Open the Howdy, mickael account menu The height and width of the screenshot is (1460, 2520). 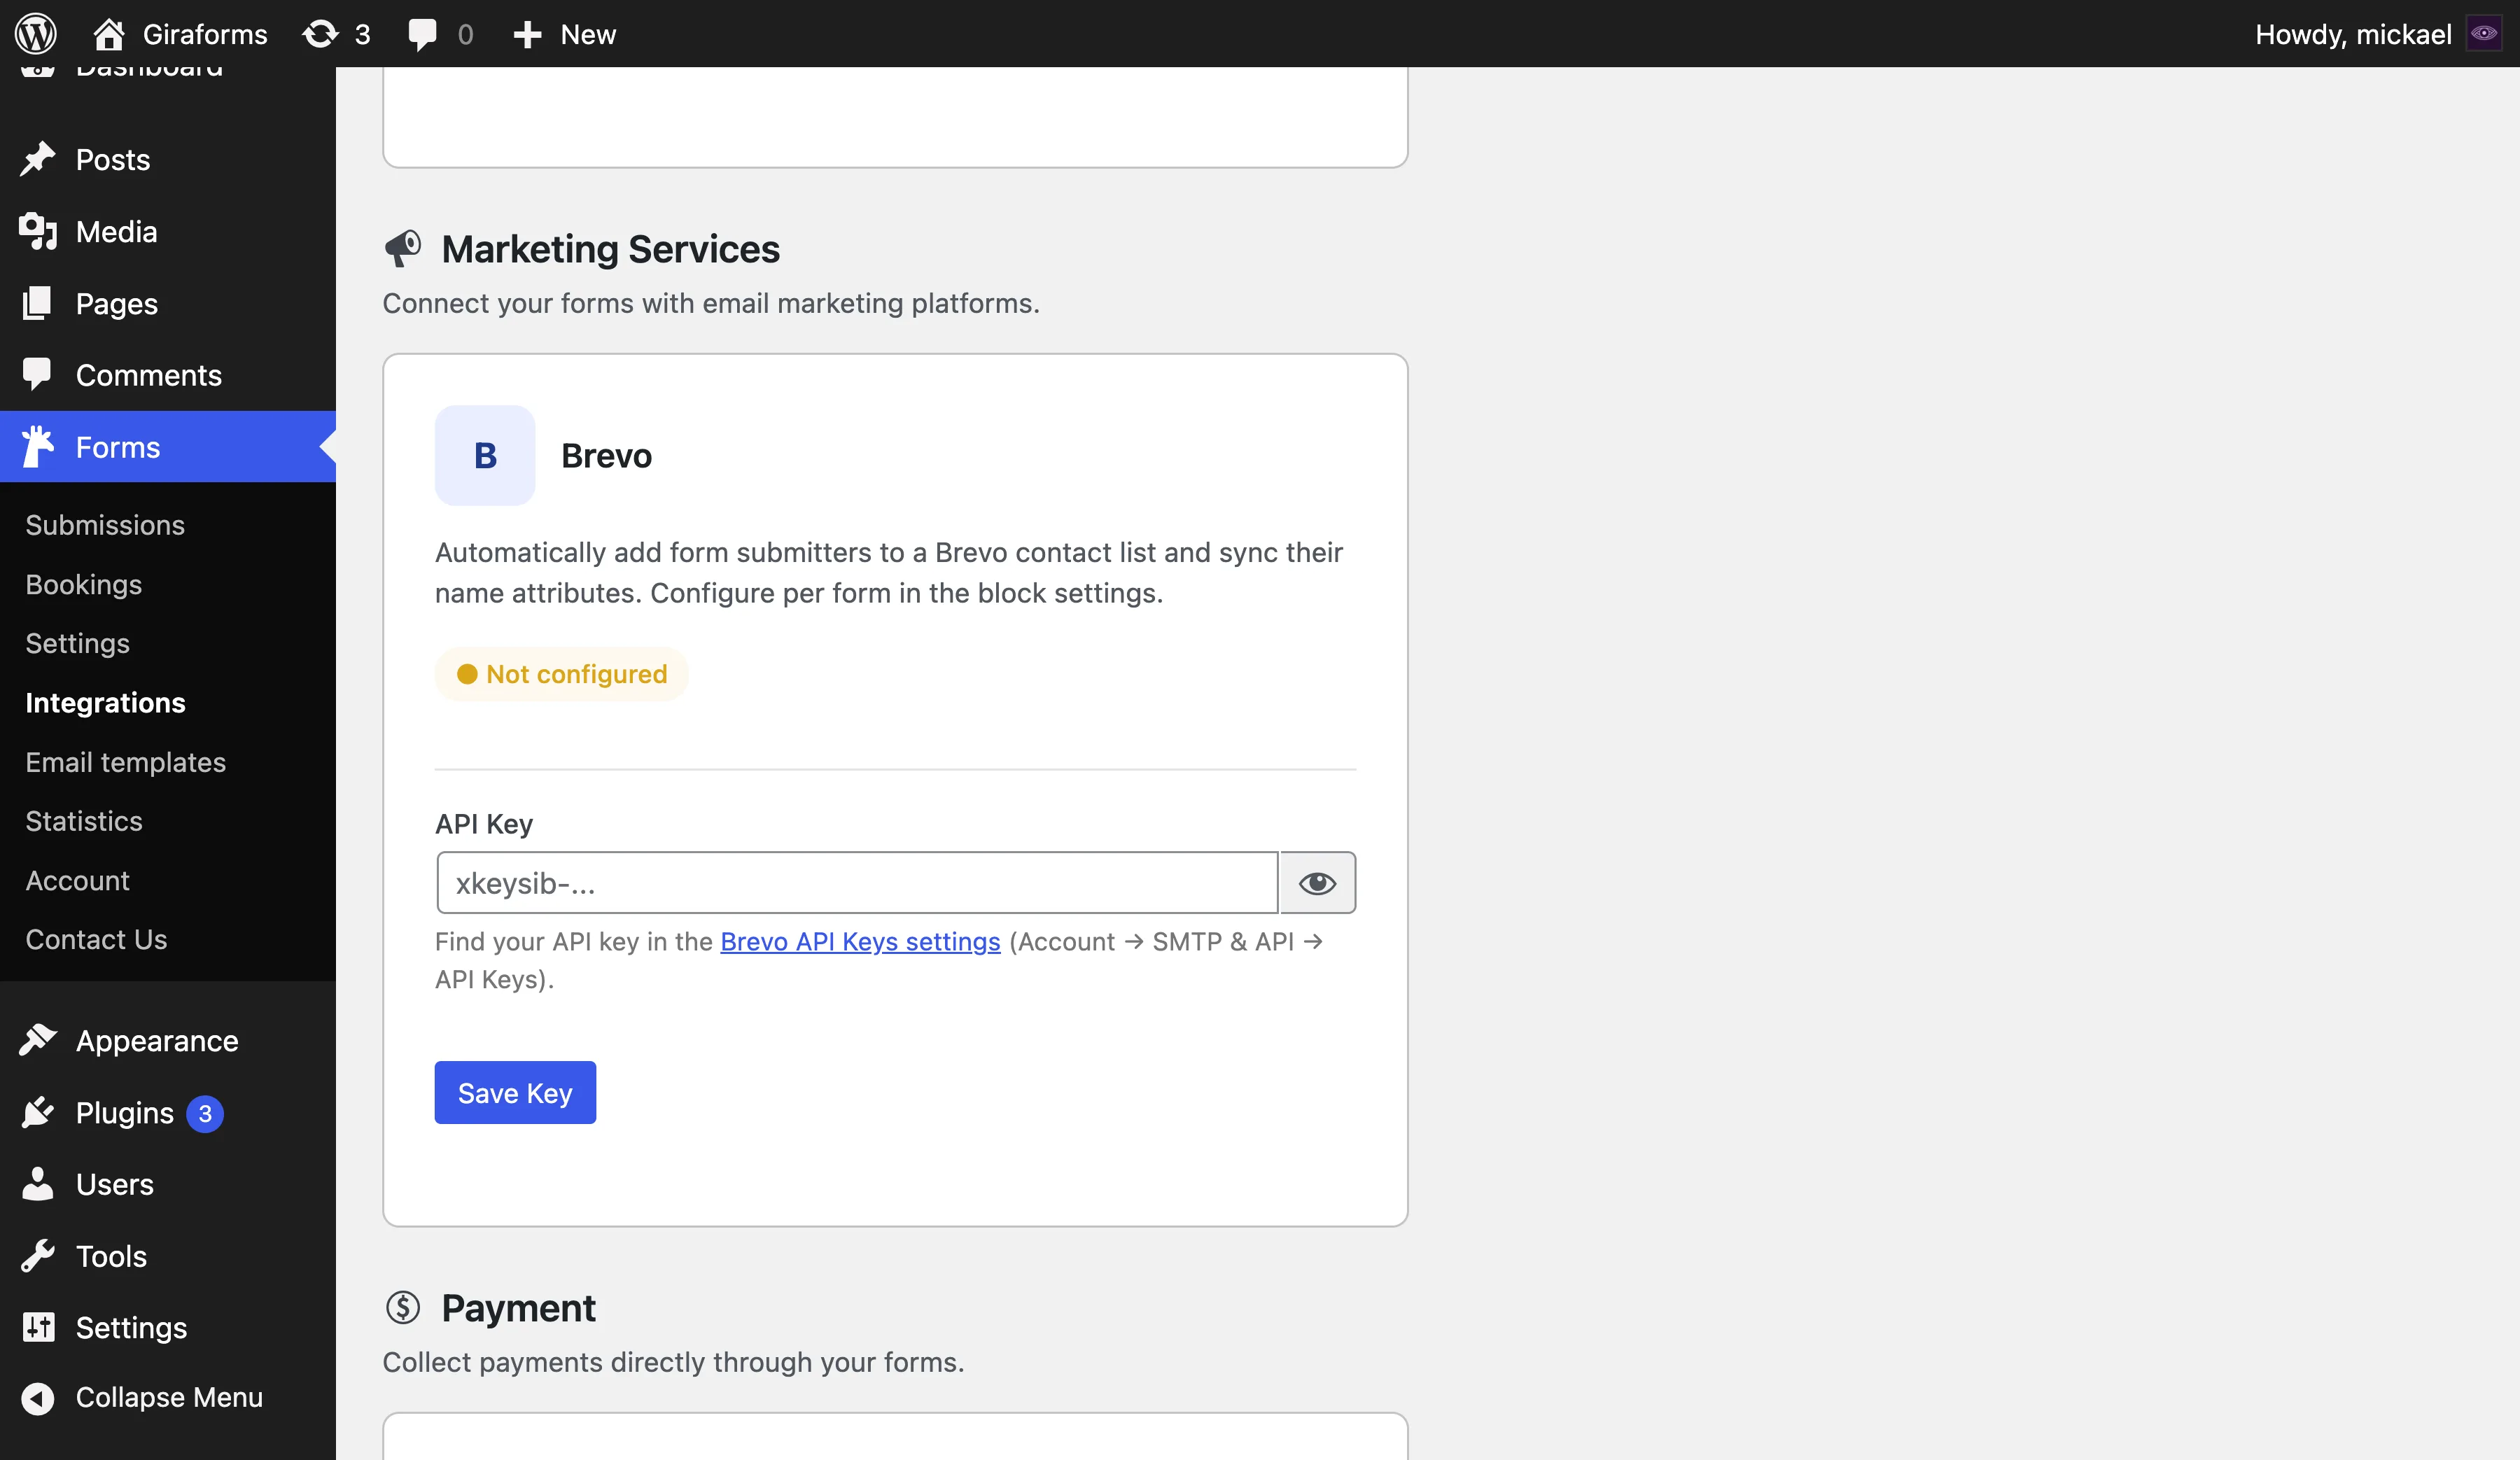[x=2353, y=33]
